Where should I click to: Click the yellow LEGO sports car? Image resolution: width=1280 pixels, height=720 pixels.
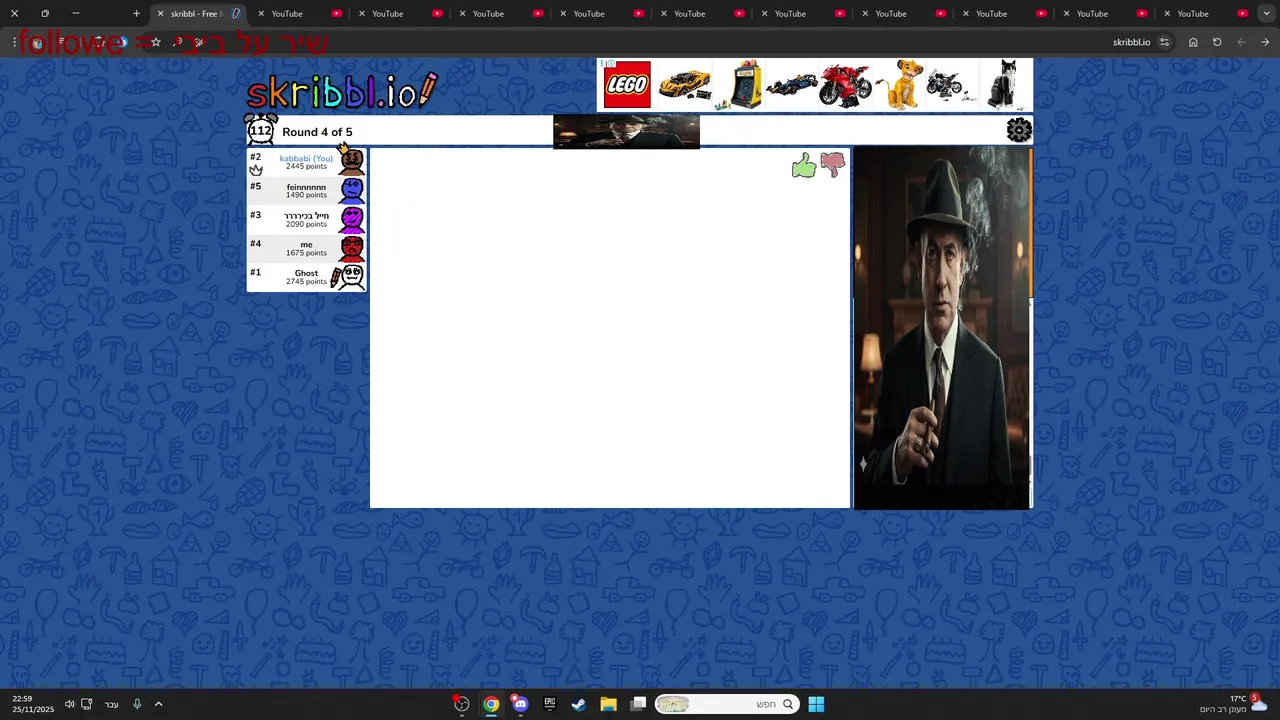(x=684, y=85)
